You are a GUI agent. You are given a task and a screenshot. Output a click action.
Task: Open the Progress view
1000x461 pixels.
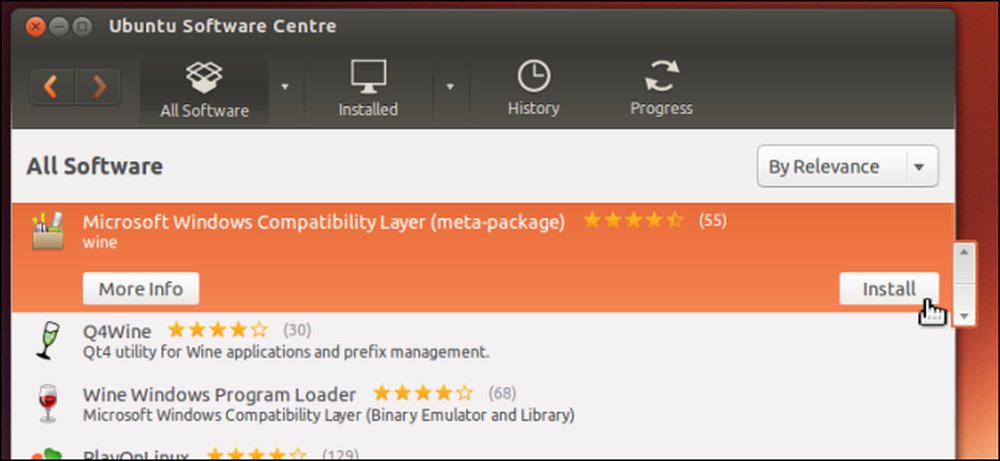pyautogui.click(x=661, y=89)
